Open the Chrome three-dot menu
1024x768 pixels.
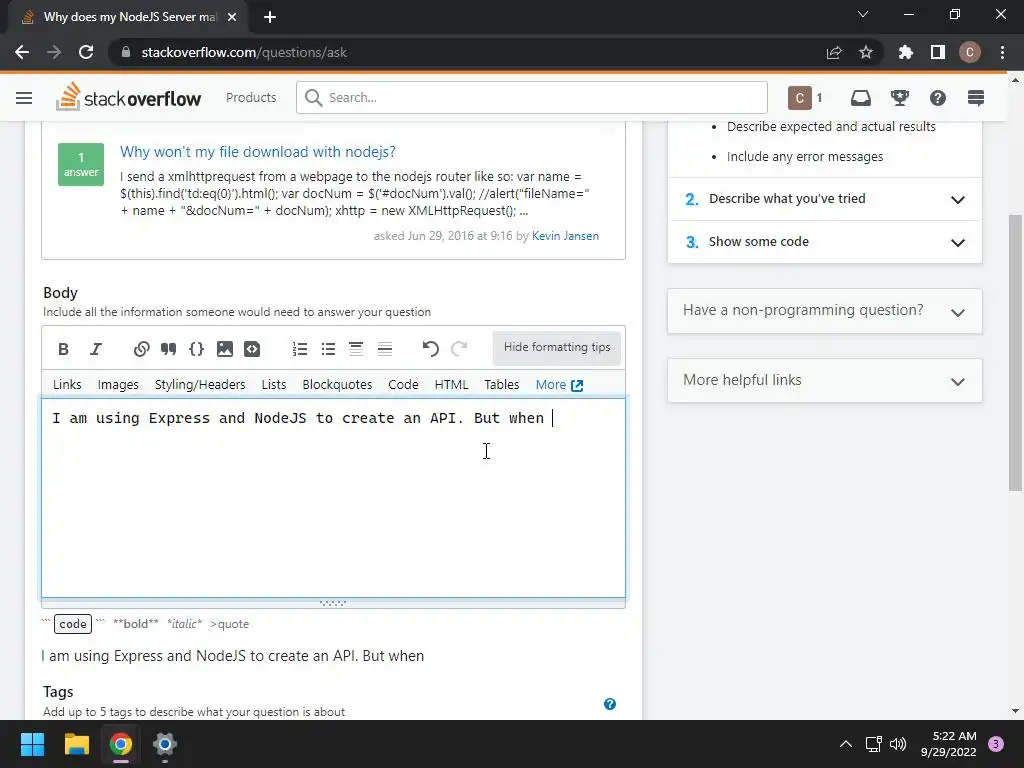(1002, 52)
